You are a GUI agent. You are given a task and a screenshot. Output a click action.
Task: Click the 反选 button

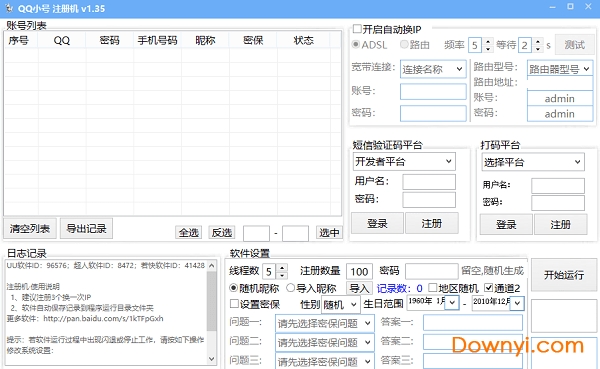222,232
